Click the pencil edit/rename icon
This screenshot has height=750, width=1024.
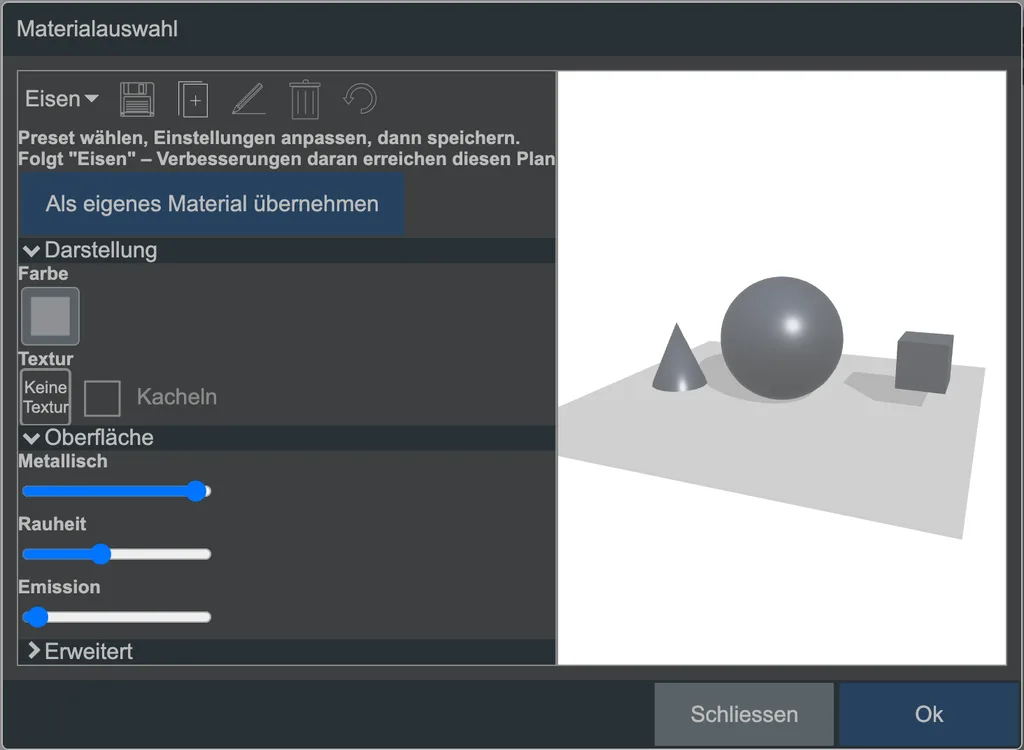(249, 99)
